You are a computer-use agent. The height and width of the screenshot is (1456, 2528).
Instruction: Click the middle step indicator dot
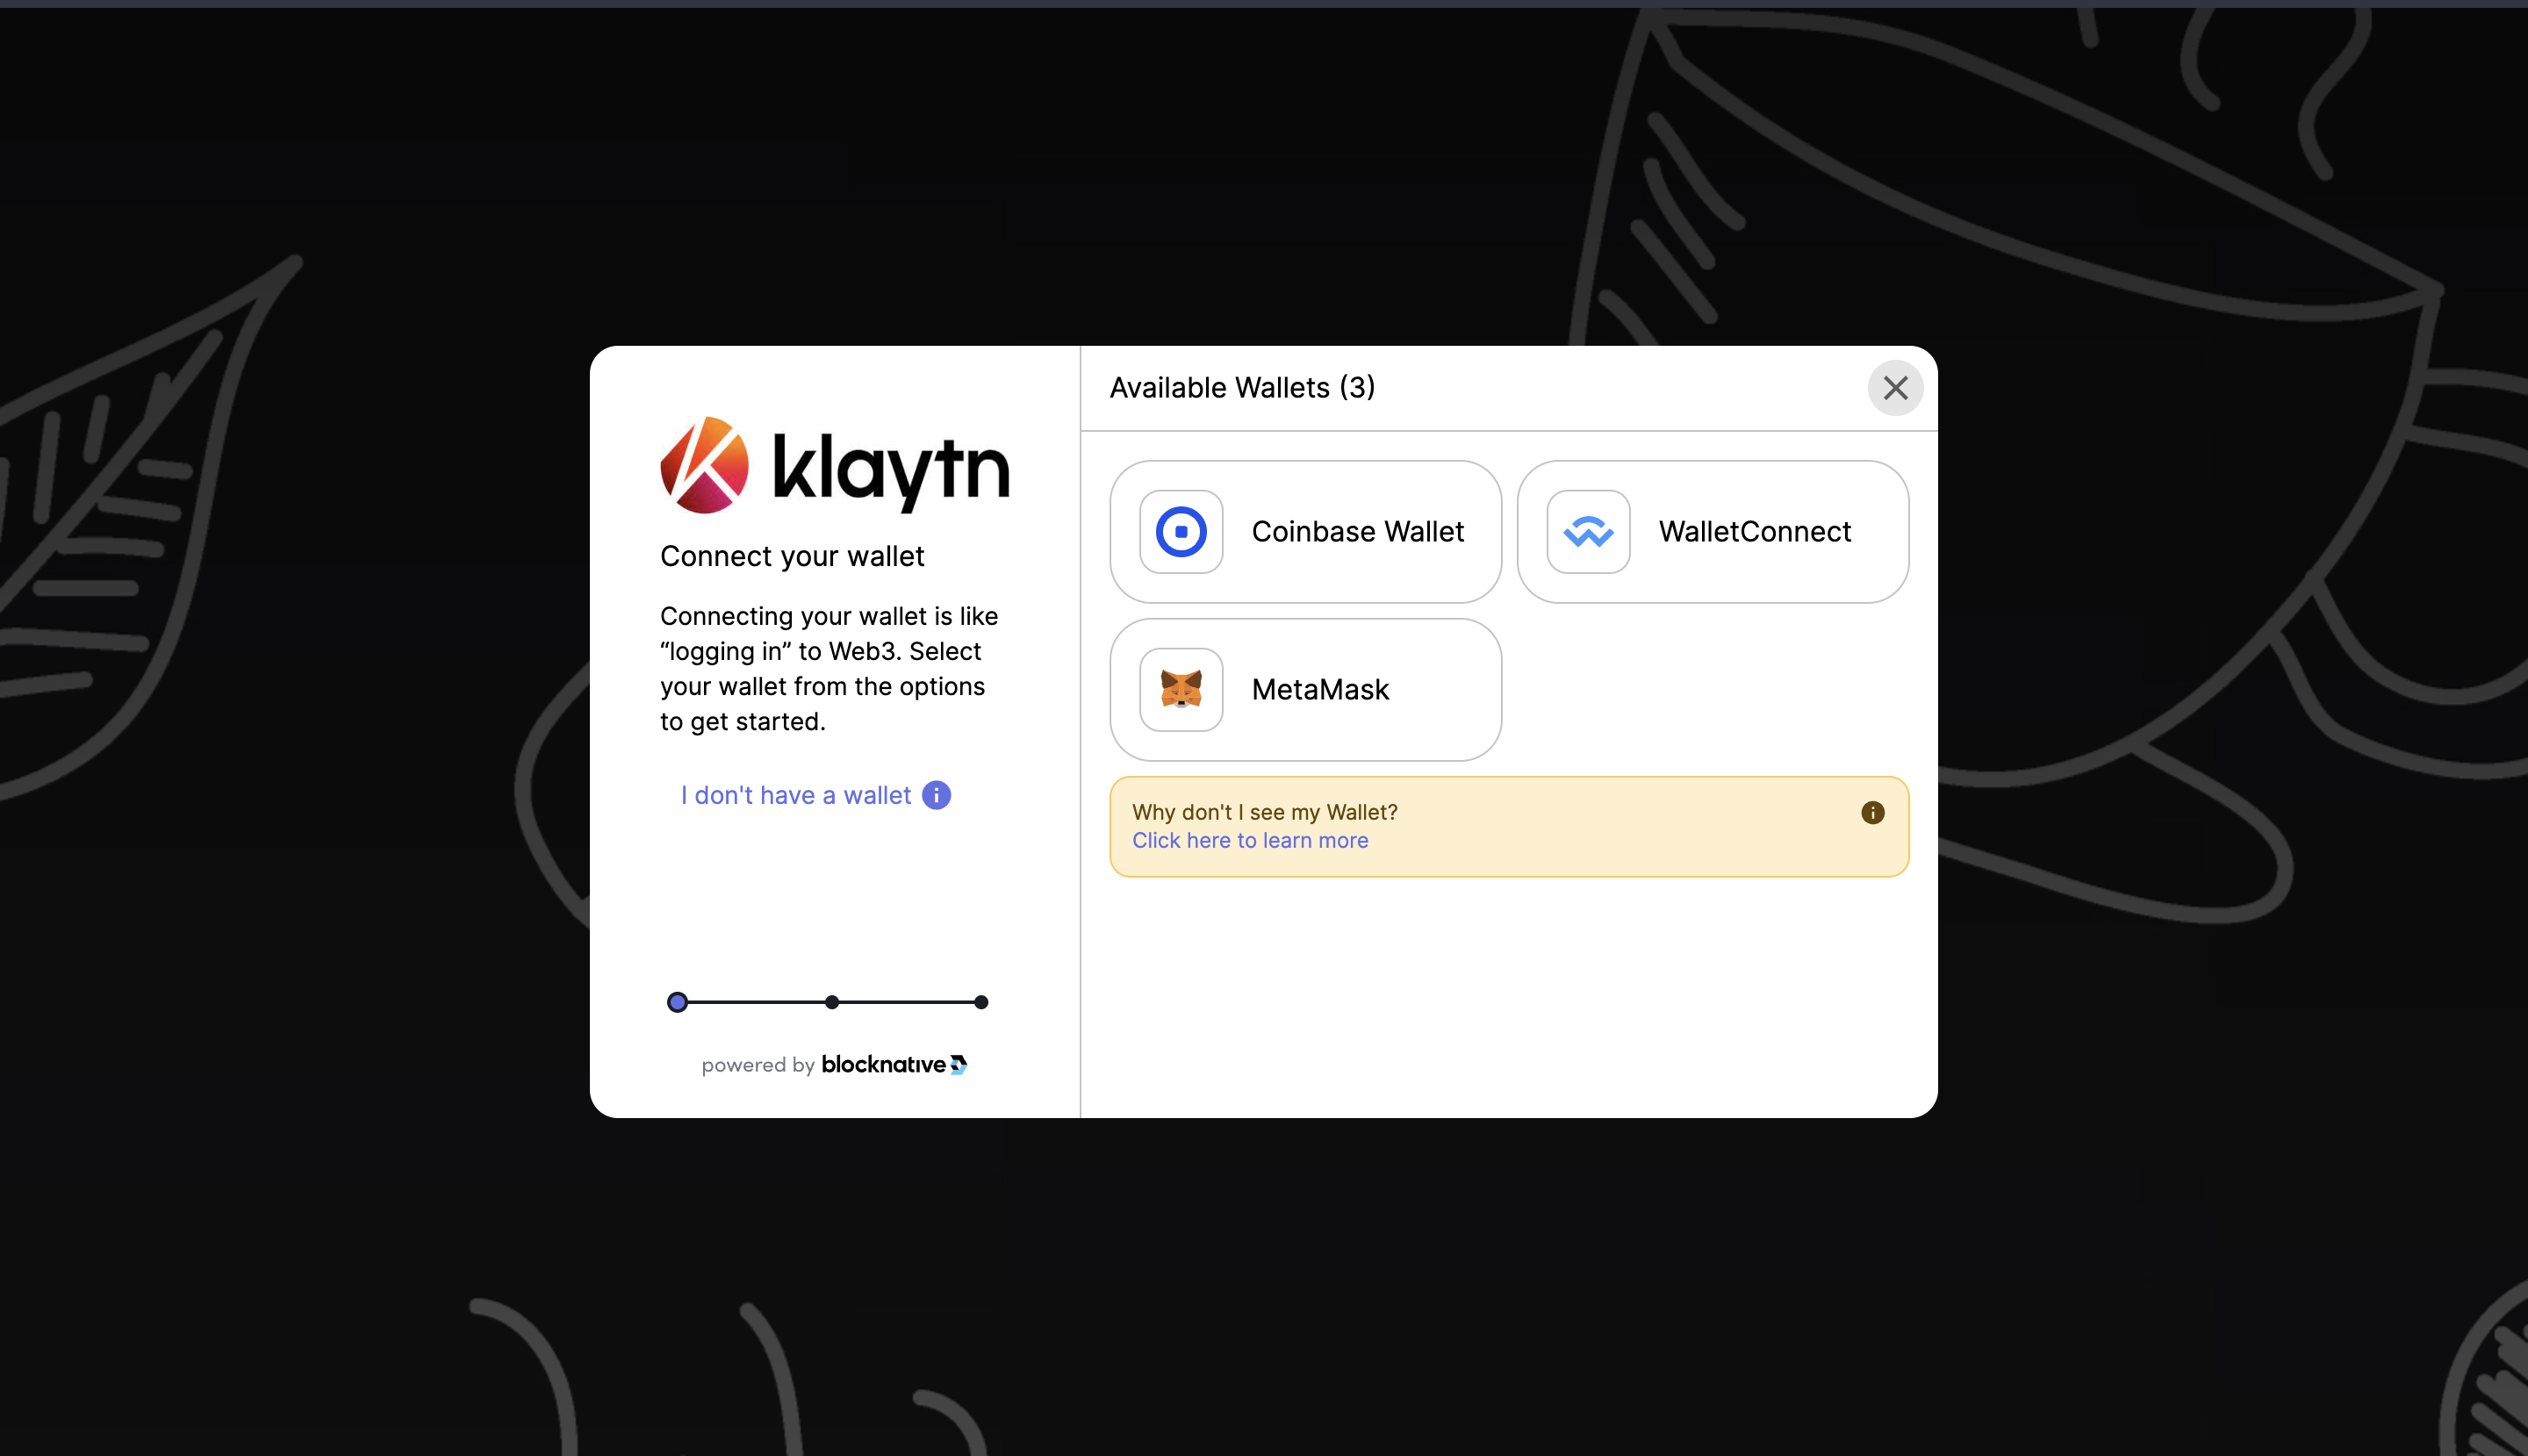[x=832, y=1002]
